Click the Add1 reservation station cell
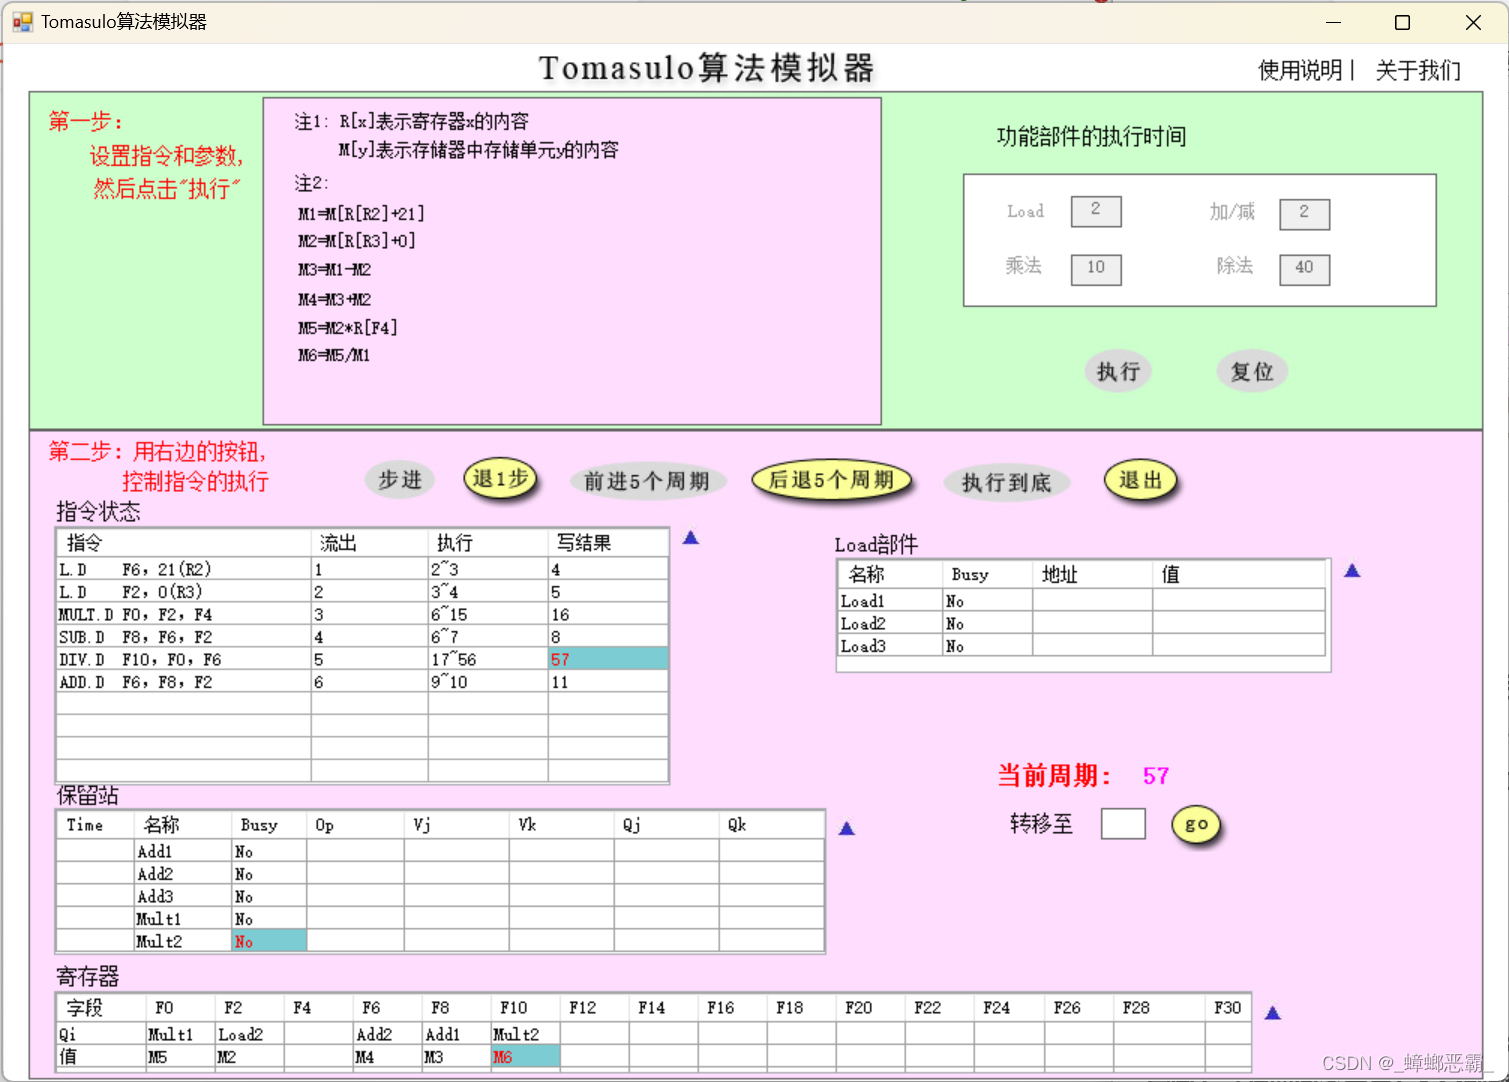Screen dimensions: 1509x1082 183,851
